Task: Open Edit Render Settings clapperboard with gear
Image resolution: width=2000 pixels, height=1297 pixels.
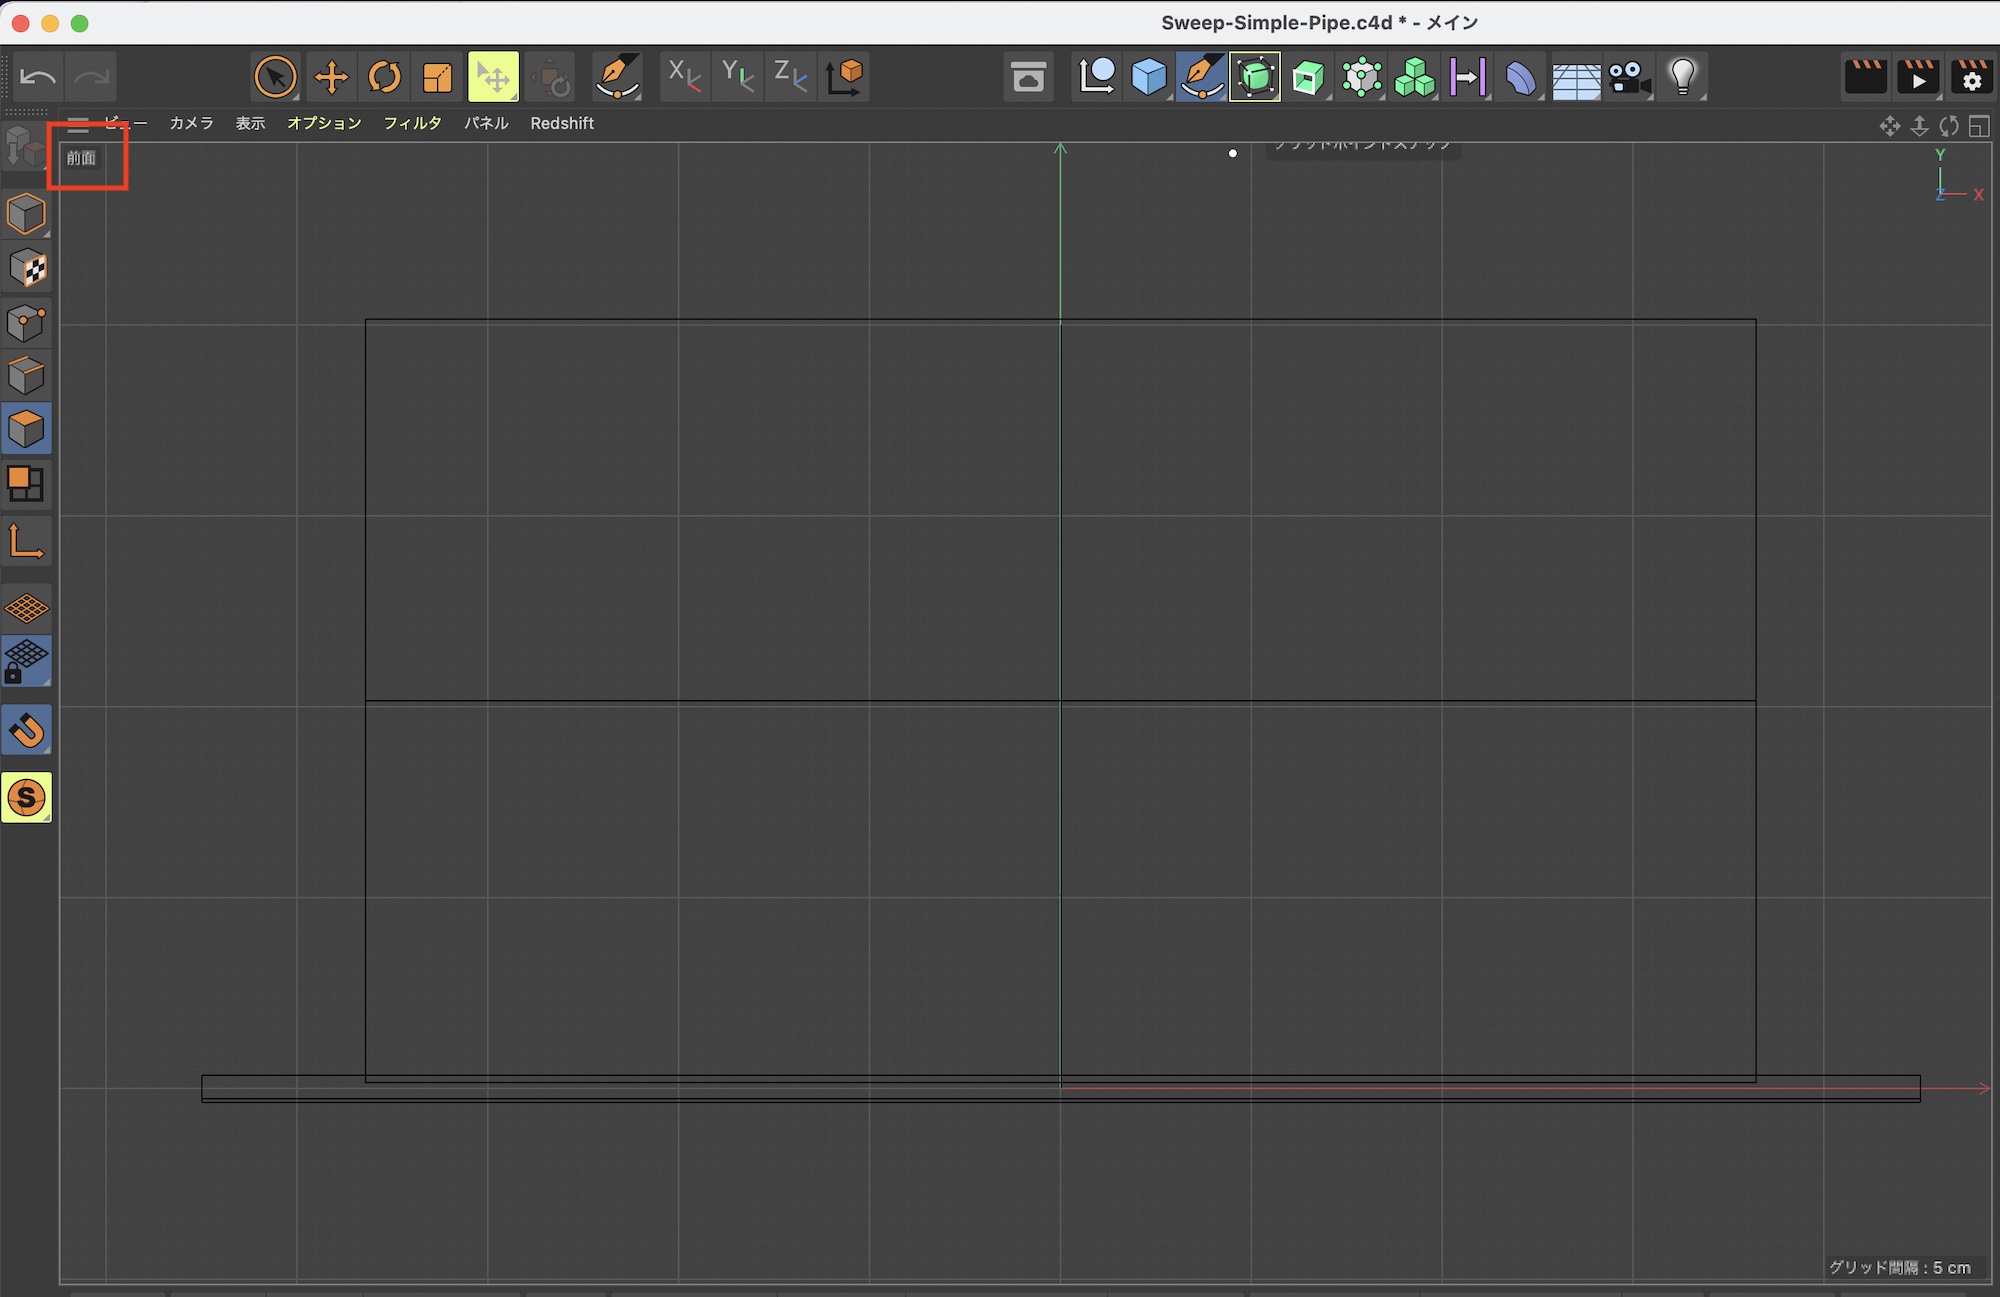Action: [1971, 77]
